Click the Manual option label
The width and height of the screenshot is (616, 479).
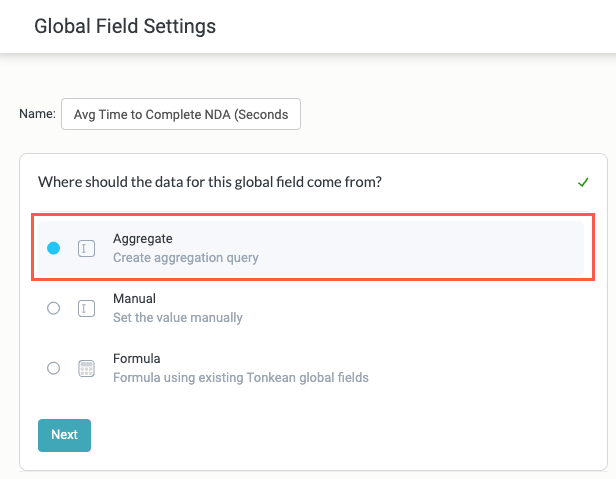(x=134, y=299)
